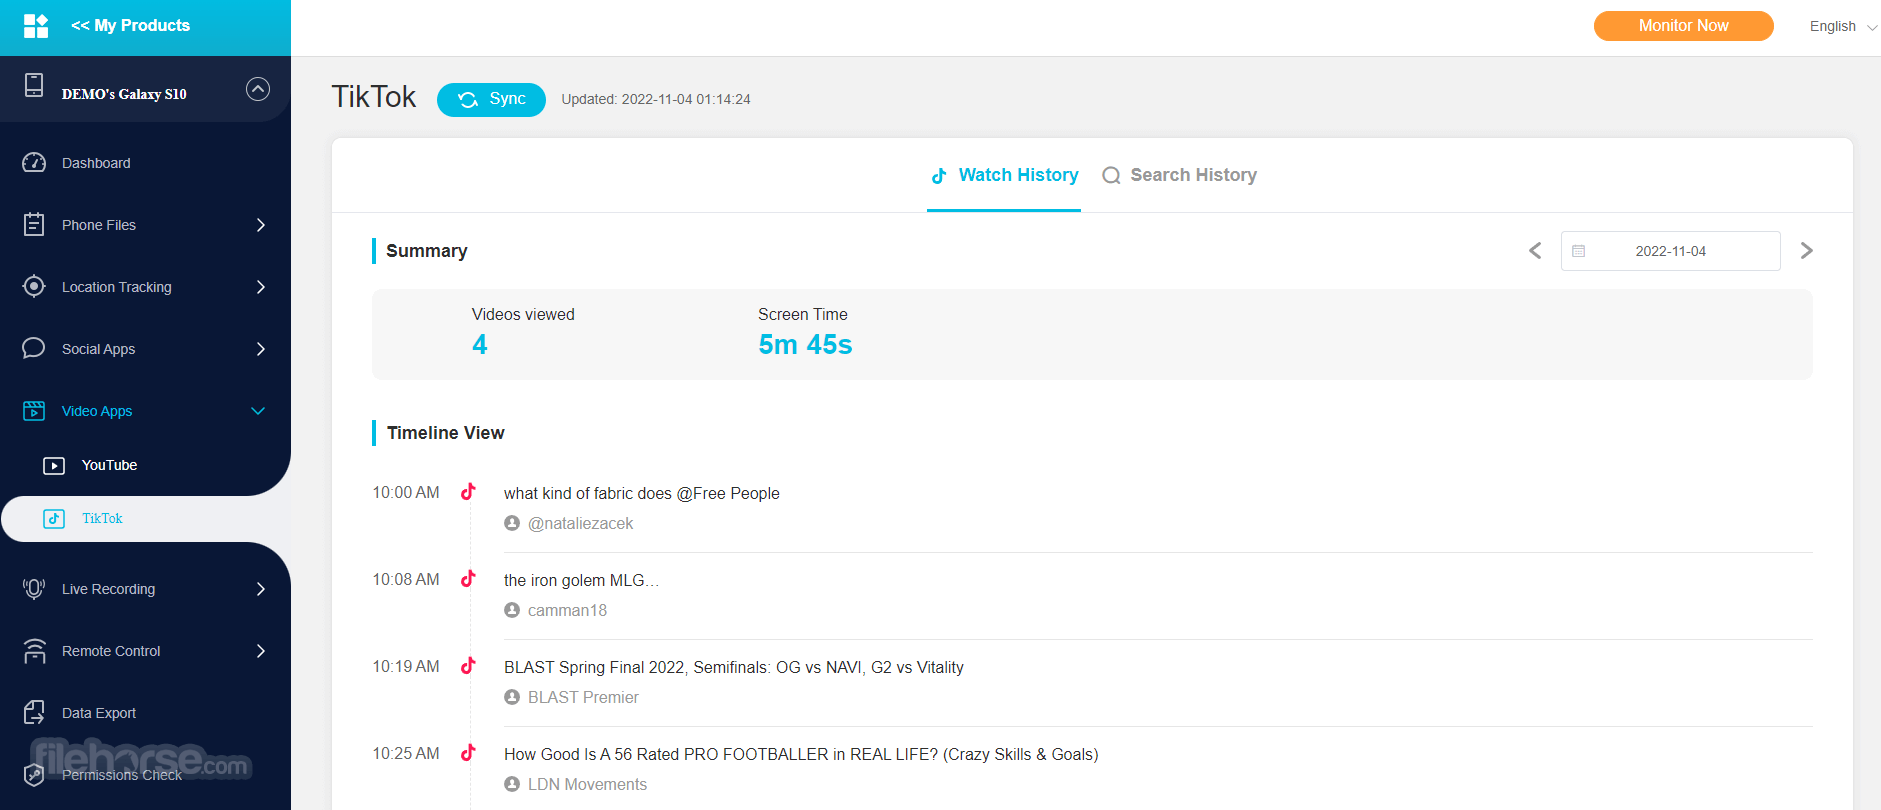1881x810 pixels.
Task: Expand the Live Recording submenu arrow
Action: coord(261,589)
